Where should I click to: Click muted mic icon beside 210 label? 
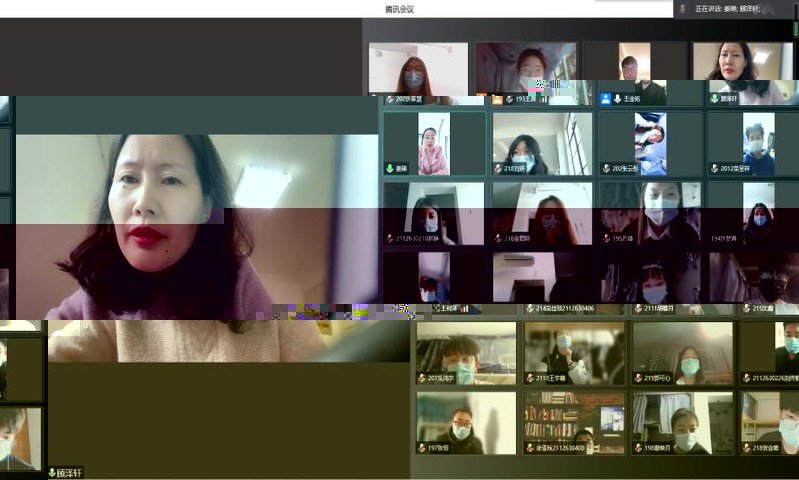pos(747,448)
